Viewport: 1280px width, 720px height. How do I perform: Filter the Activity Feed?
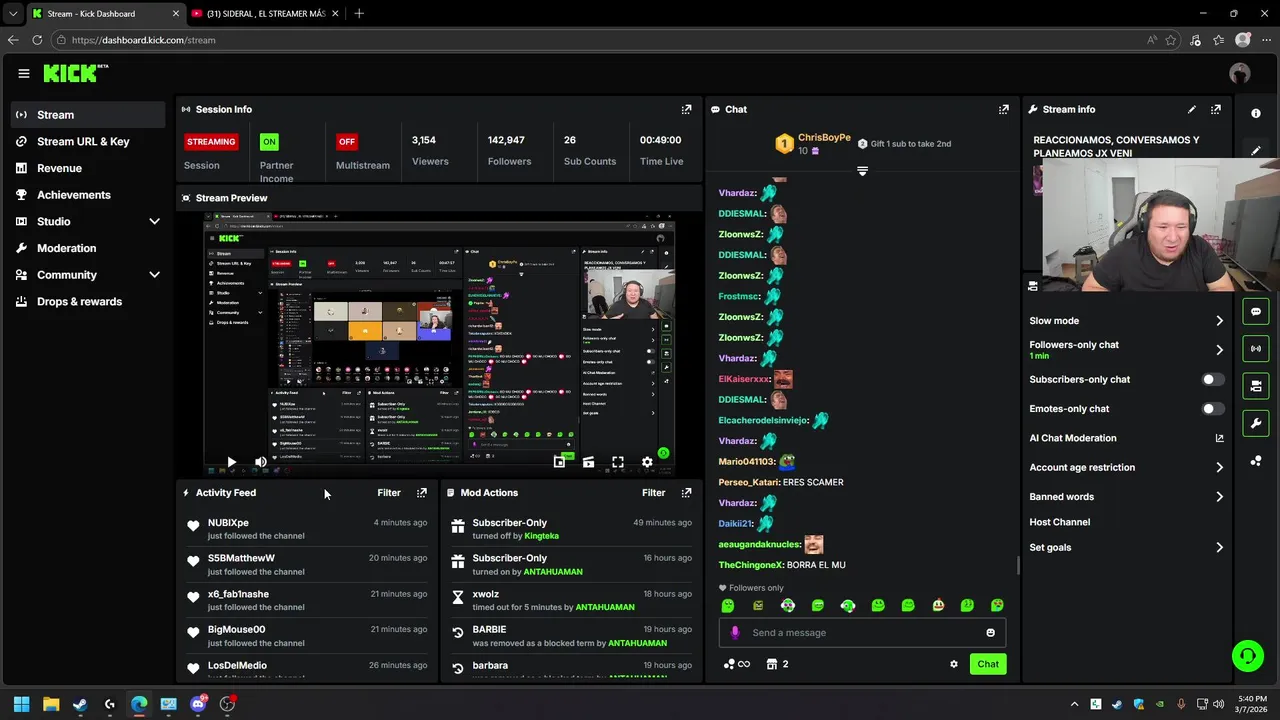click(389, 493)
